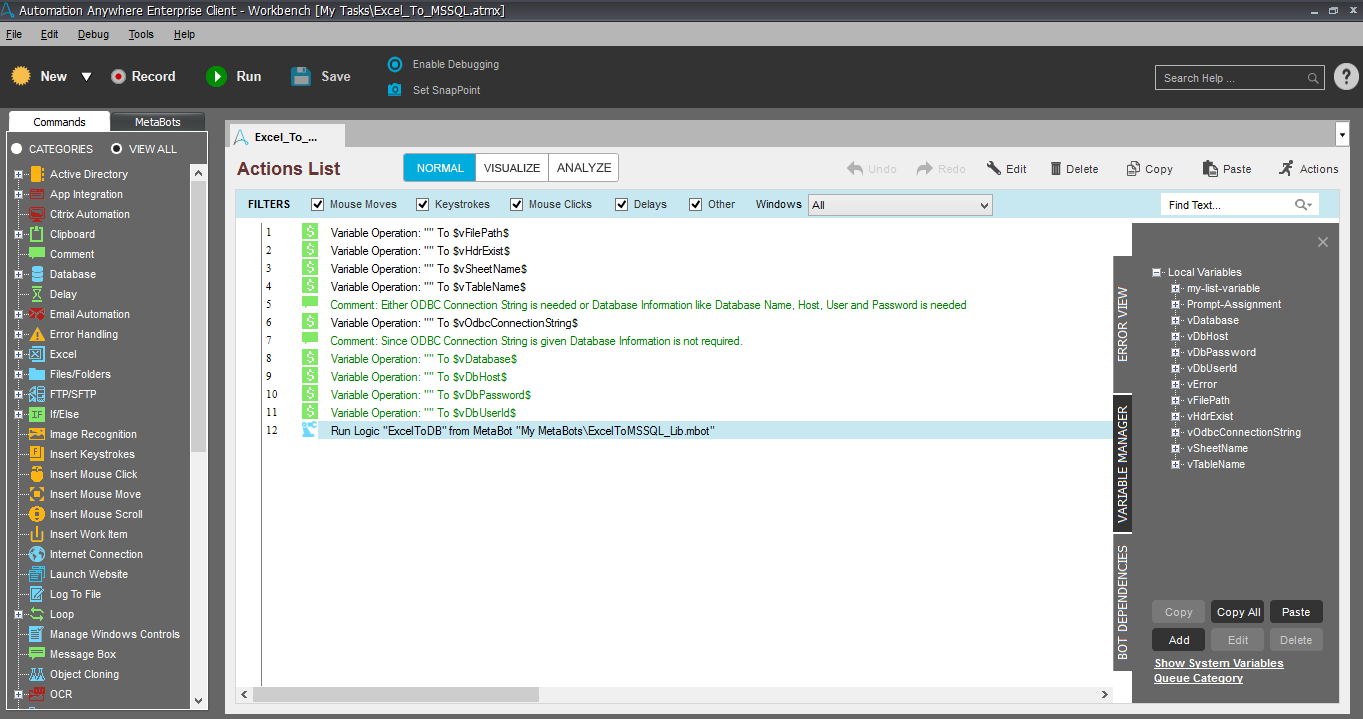The height and width of the screenshot is (719, 1363).
Task: Click the Copy All variables button
Action: pyautogui.click(x=1238, y=612)
